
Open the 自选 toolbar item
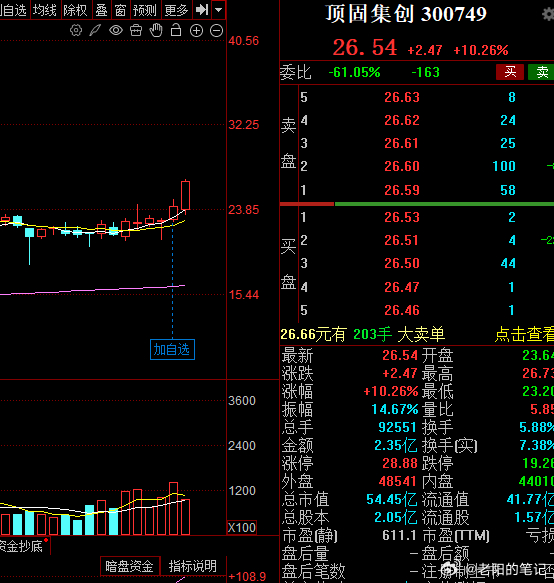click(14, 10)
